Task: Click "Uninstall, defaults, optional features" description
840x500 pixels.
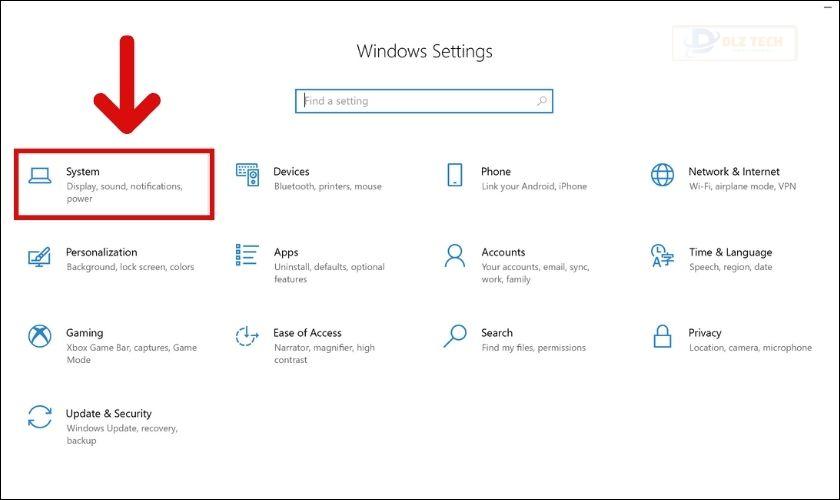Action: click(x=329, y=272)
